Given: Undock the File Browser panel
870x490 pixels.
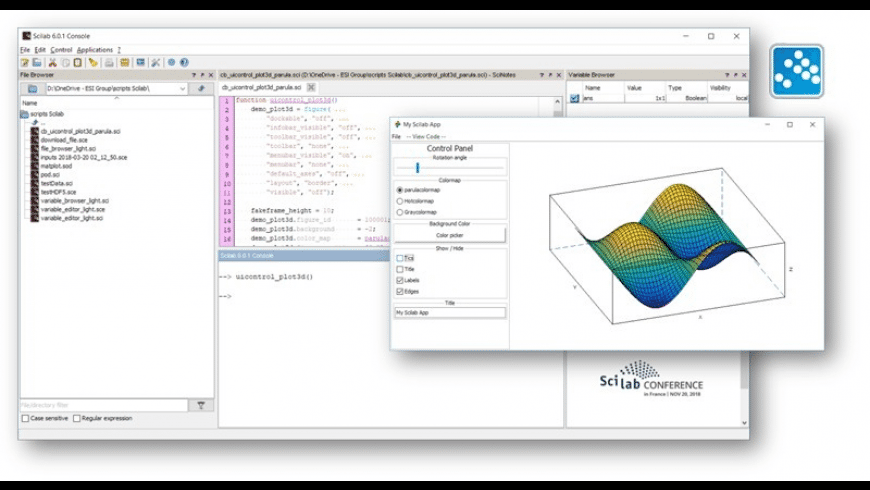Looking at the screenshot, I should click(202, 75).
